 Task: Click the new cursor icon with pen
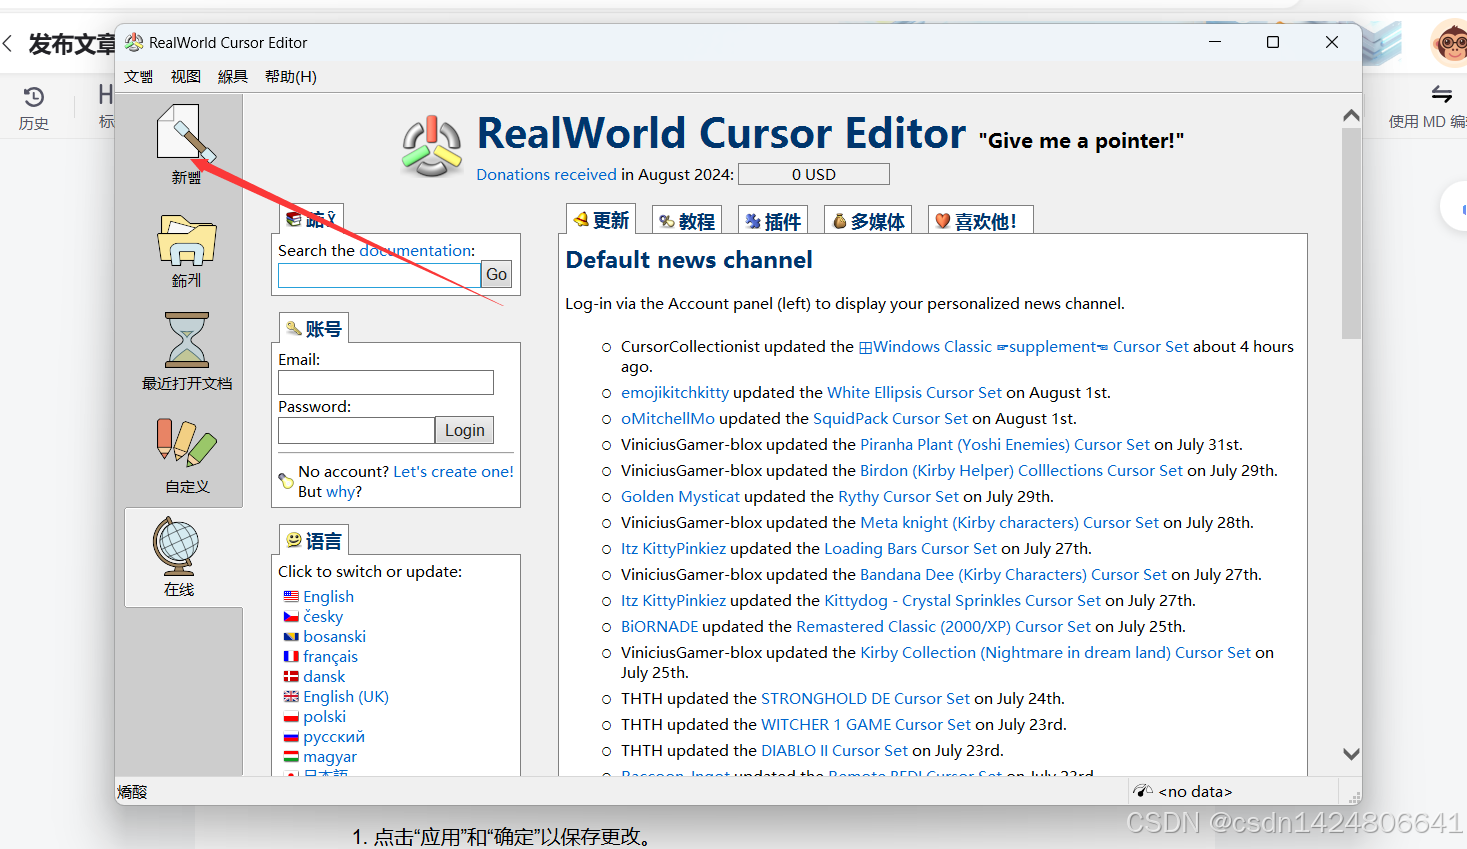pyautogui.click(x=186, y=132)
